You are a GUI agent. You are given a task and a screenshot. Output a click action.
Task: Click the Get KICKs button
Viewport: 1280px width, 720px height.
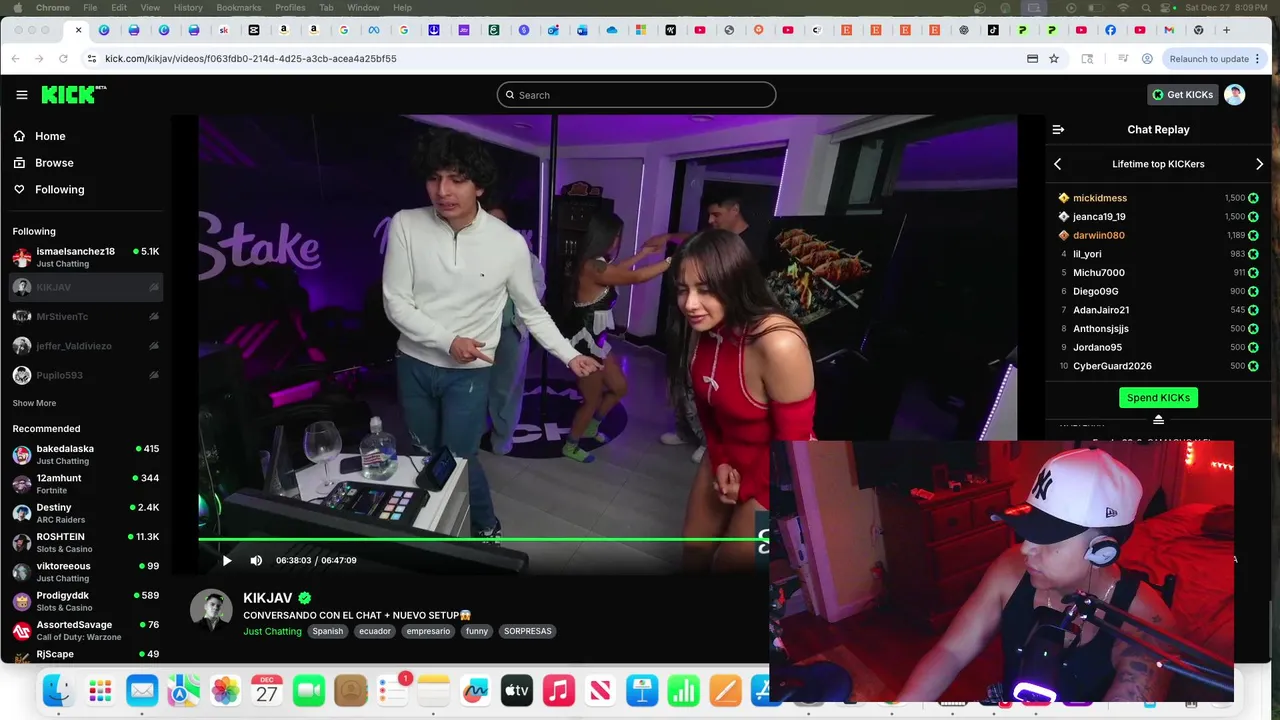(x=1182, y=95)
